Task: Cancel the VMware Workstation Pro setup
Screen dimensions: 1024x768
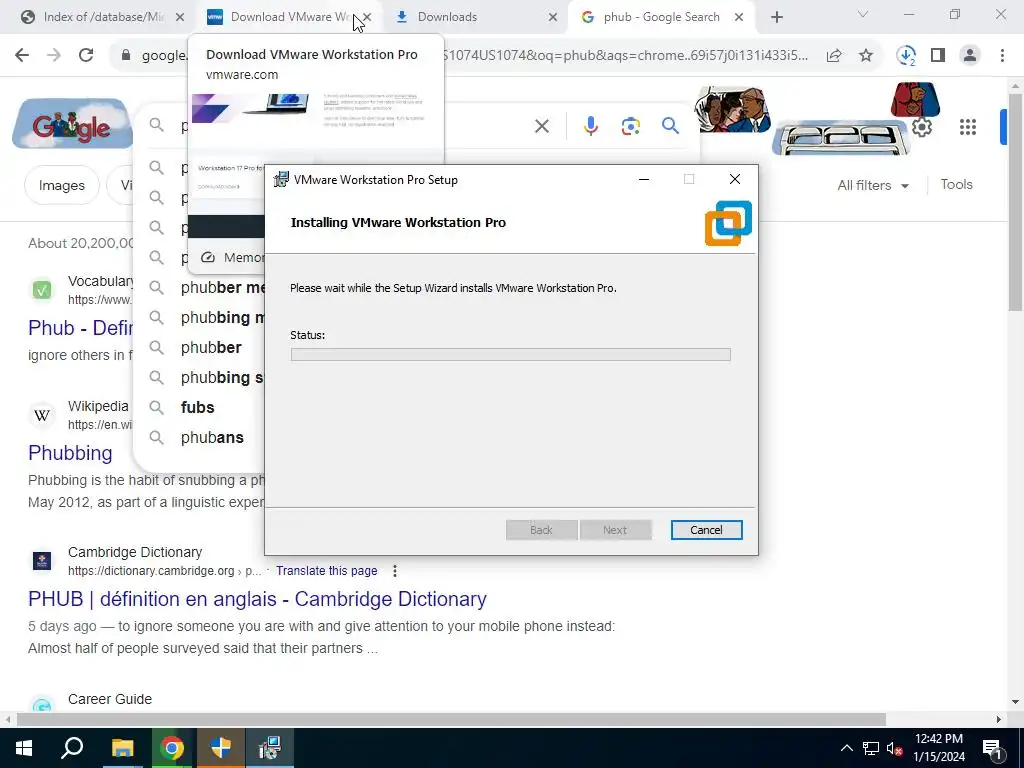Action: pos(707,530)
